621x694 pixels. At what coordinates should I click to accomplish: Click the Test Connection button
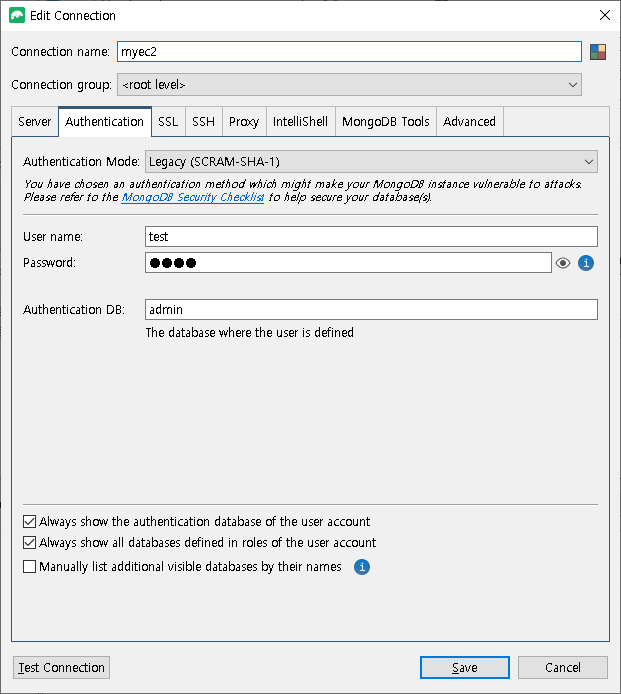62,667
